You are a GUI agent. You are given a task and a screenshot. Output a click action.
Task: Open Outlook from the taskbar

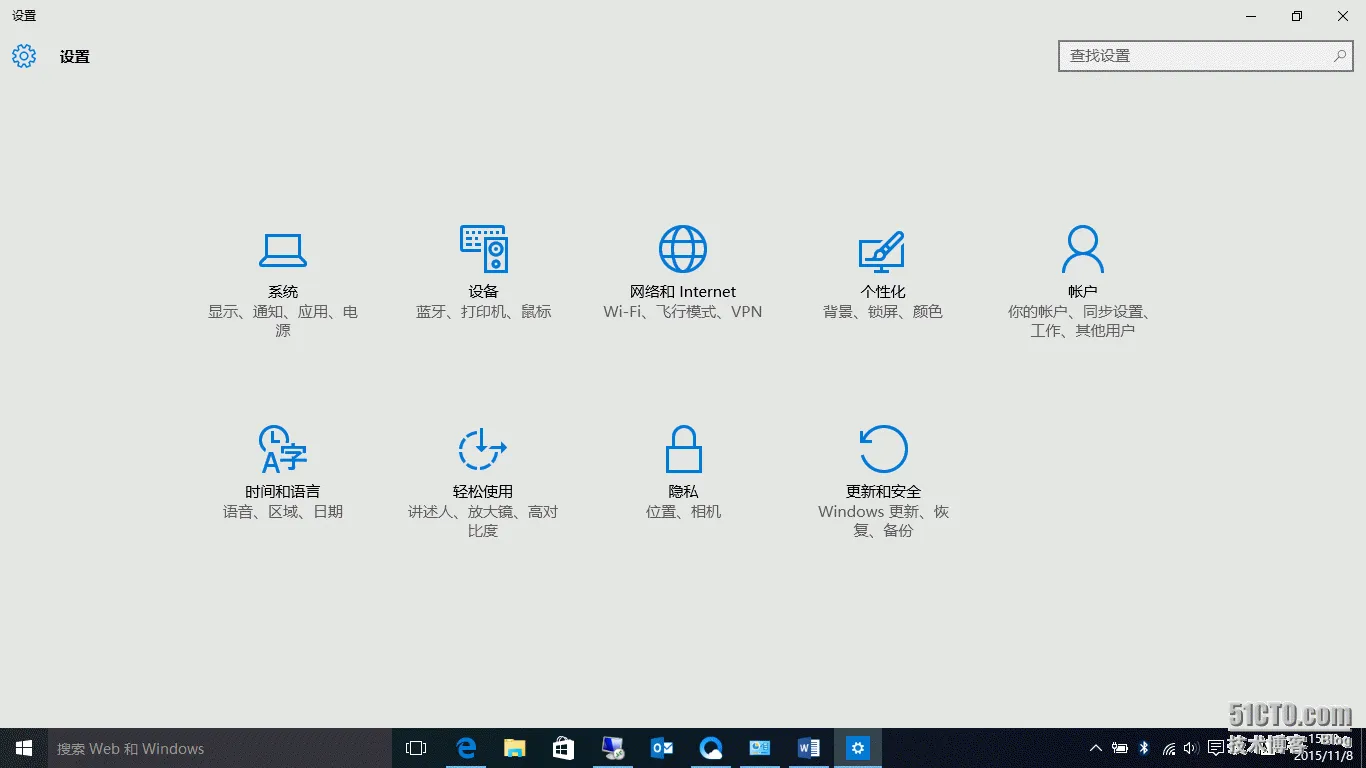coord(661,748)
